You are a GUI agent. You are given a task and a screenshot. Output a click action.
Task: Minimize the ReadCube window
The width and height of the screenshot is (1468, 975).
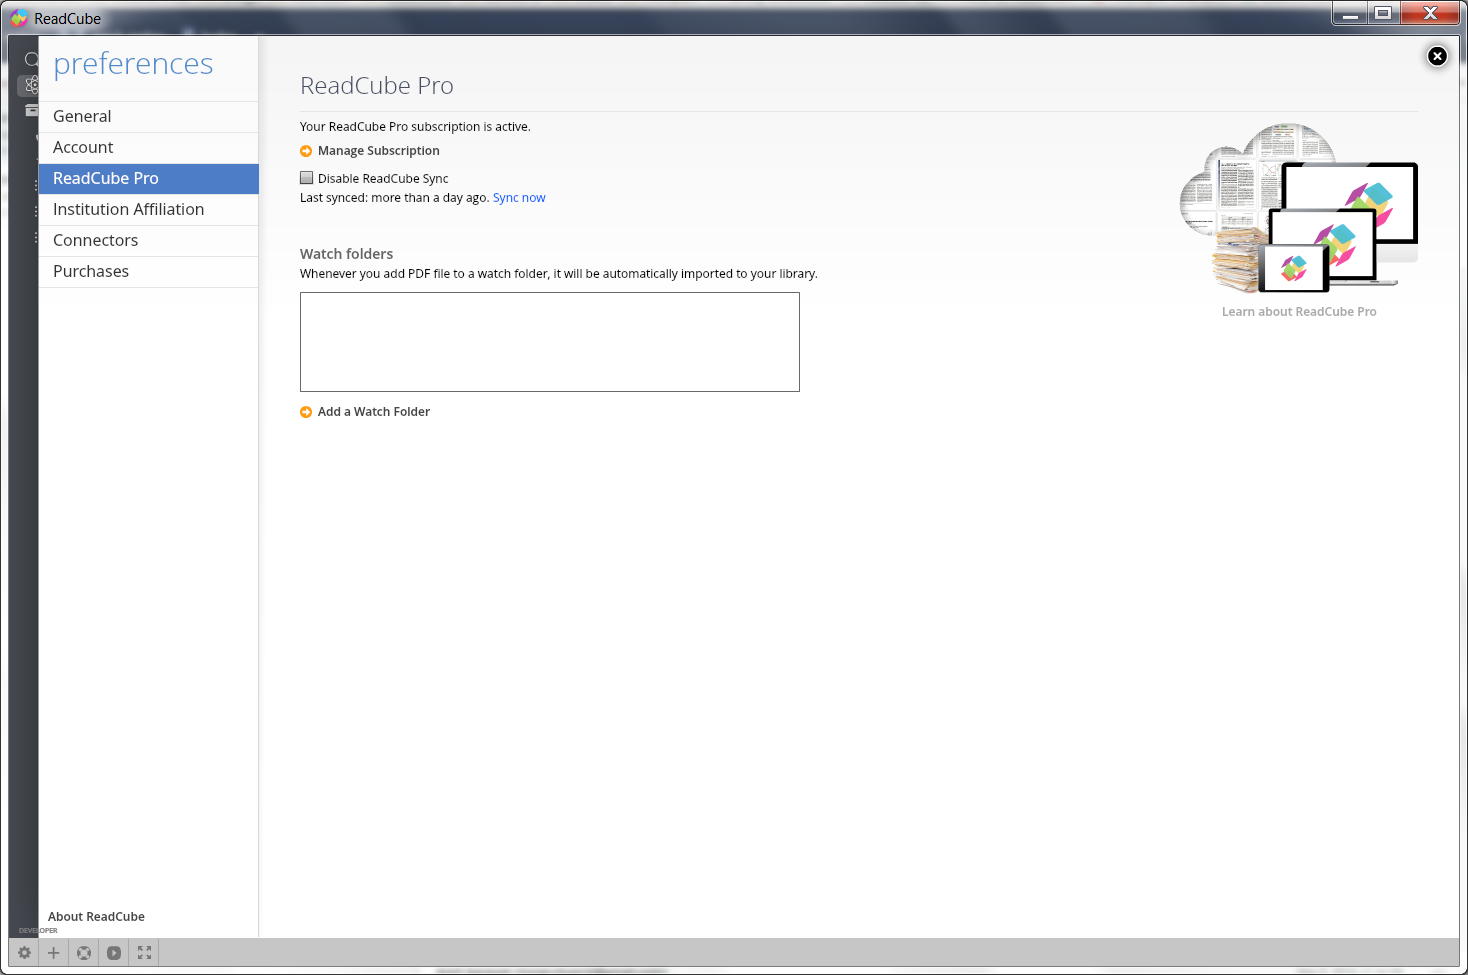pos(1350,13)
